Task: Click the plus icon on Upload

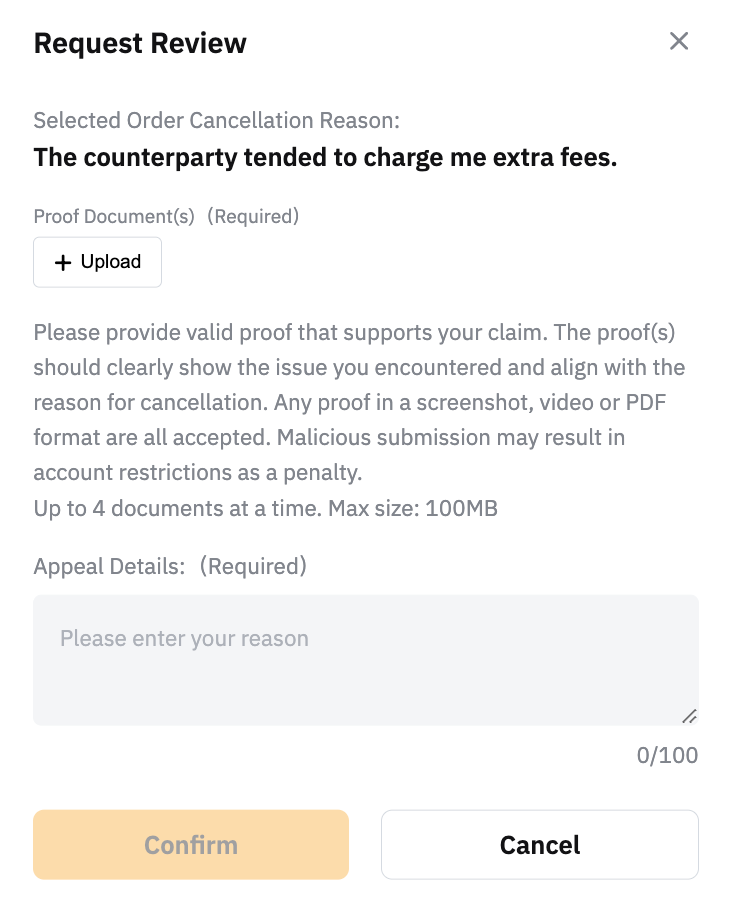Action: (x=63, y=262)
